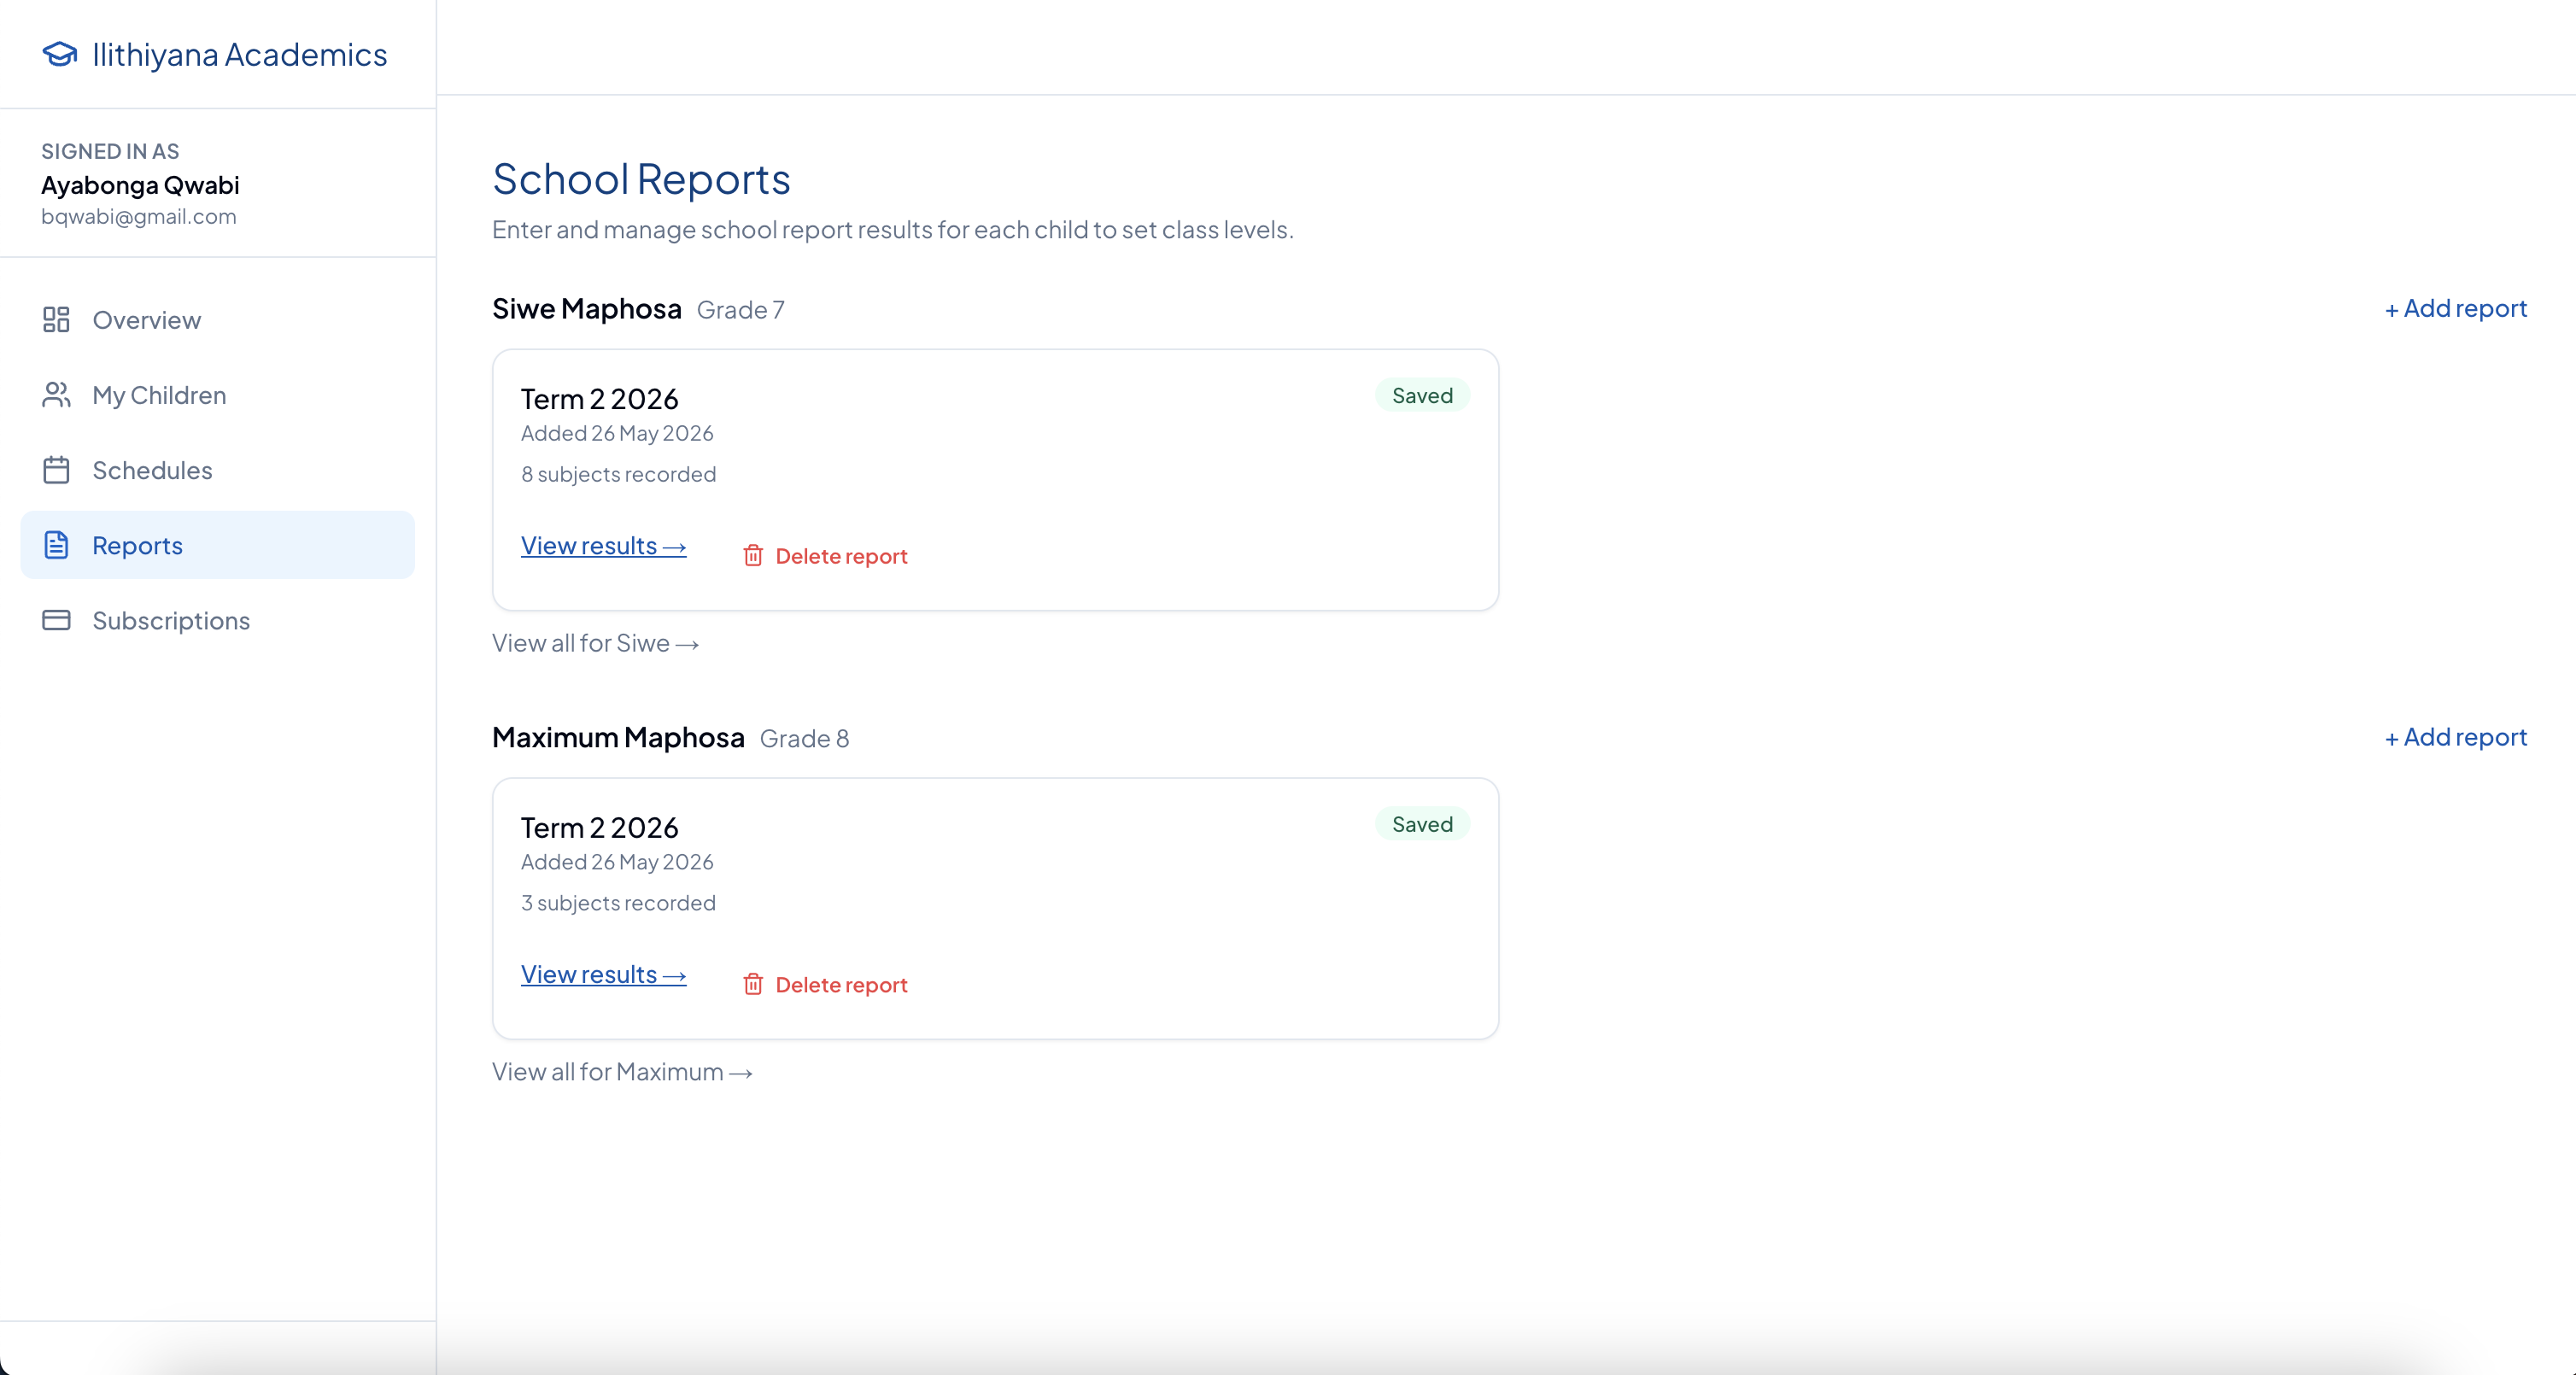Click 'Added 26 May 2026' in Siwe's card

pos(617,433)
